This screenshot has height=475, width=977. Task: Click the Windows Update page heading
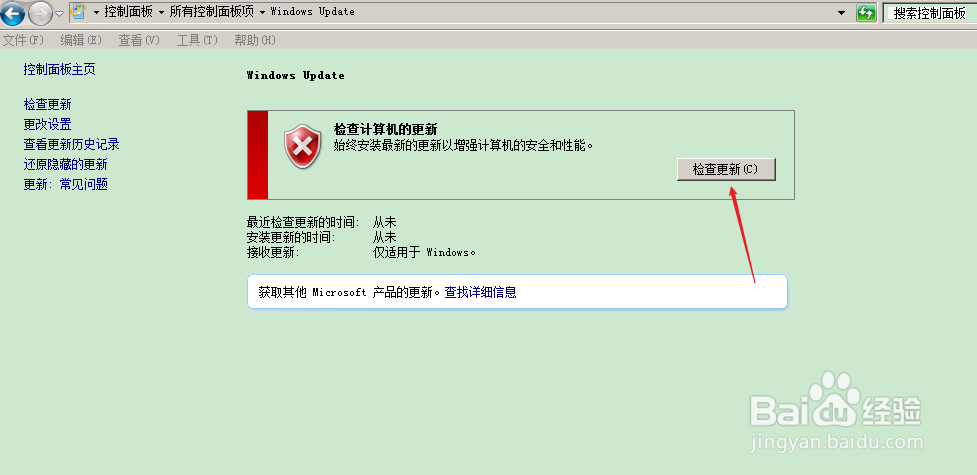pos(295,75)
